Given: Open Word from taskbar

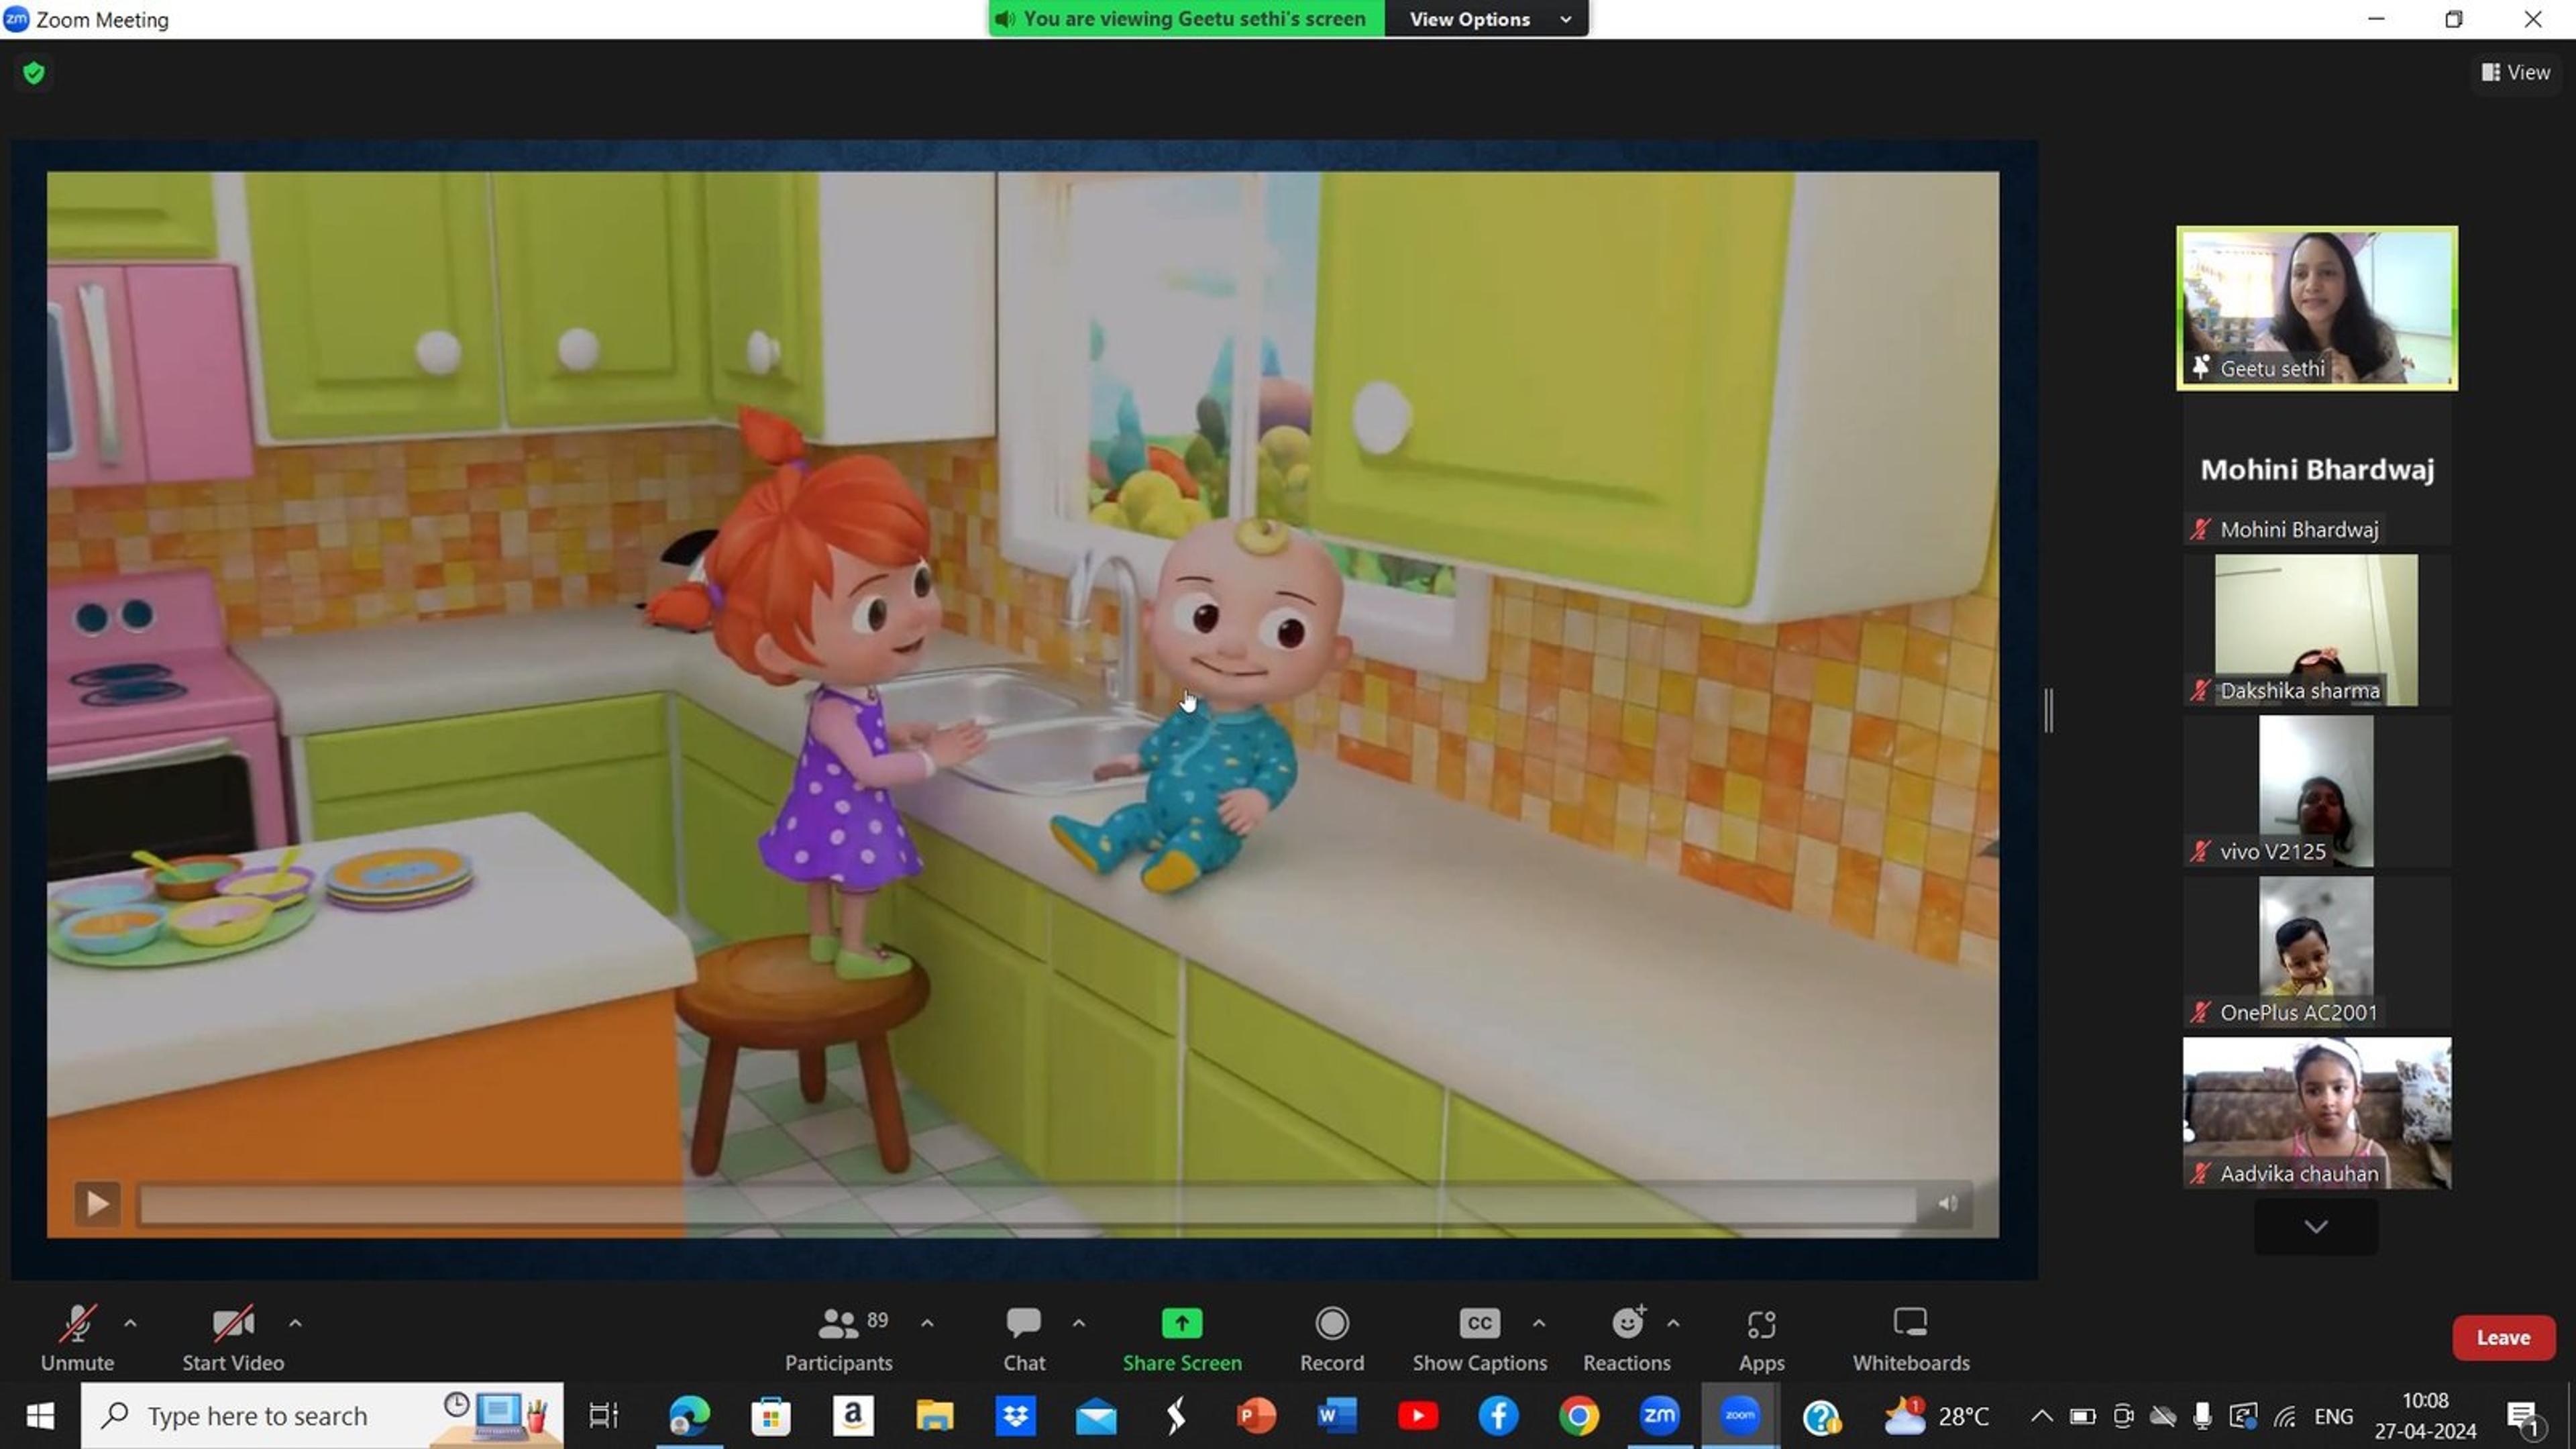Looking at the screenshot, I should click(x=1337, y=1415).
